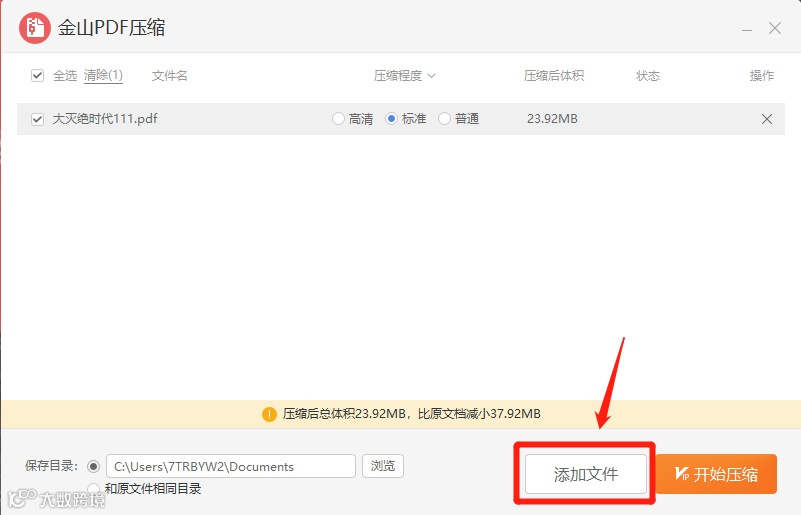Image resolution: width=801 pixels, height=515 pixels.
Task: Select the custom save directory radio button
Action: click(x=93, y=466)
